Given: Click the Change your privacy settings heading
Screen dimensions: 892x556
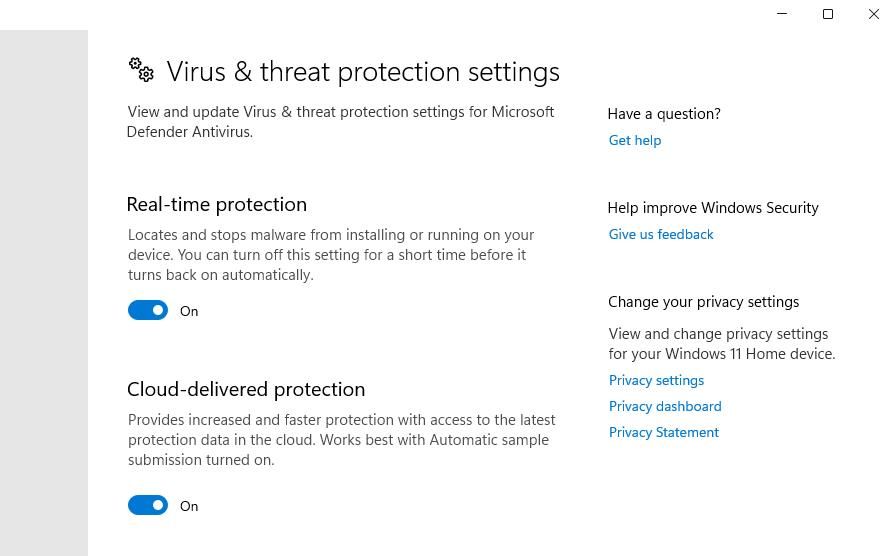Looking at the screenshot, I should tap(704, 302).
